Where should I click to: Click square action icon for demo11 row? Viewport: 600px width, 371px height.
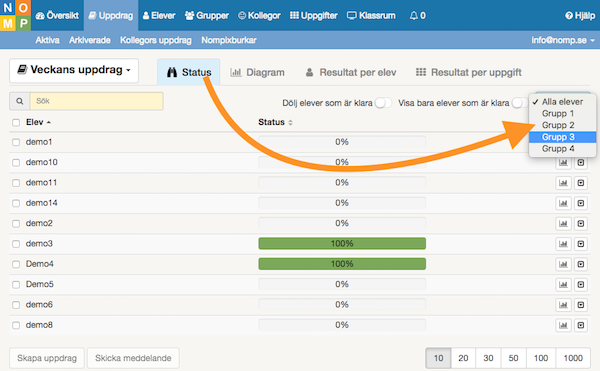click(x=581, y=183)
